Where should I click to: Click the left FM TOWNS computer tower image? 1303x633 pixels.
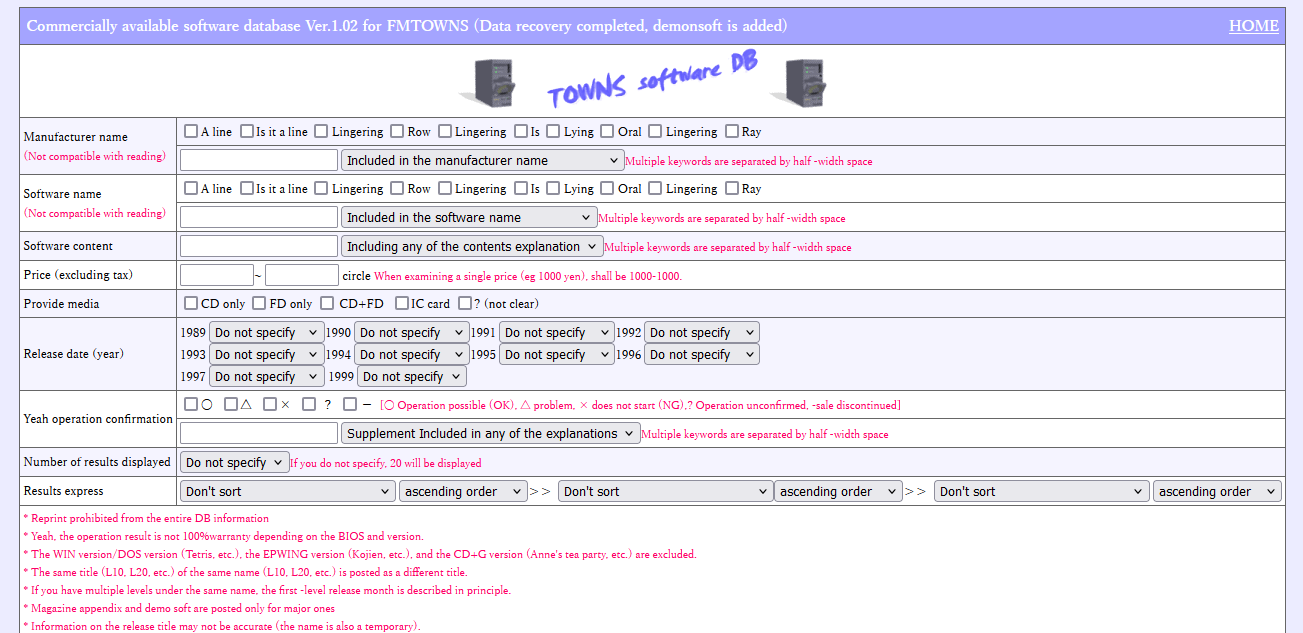pyautogui.click(x=487, y=82)
